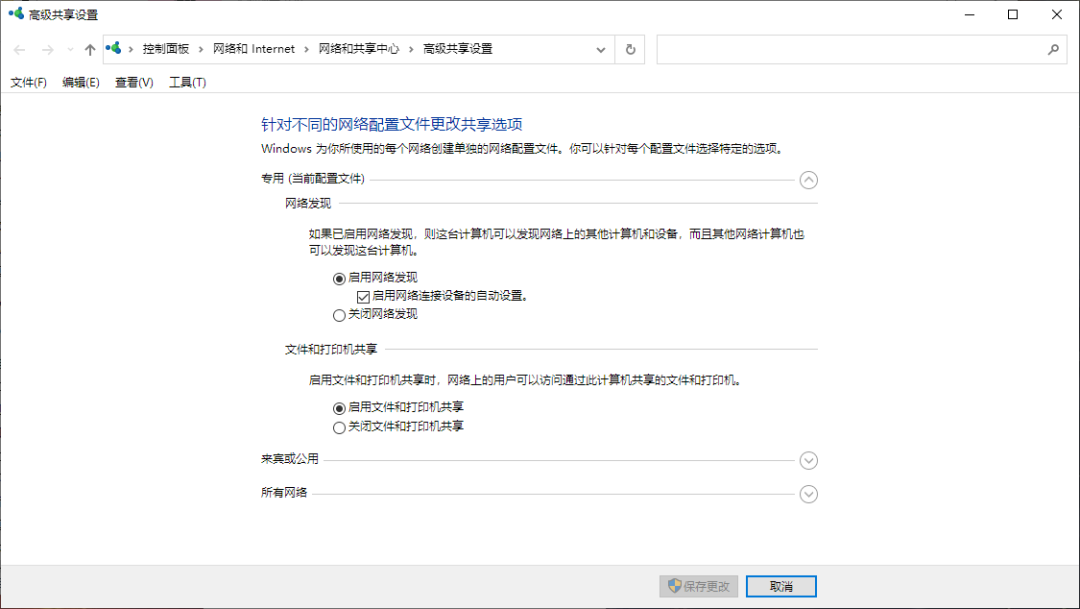Screen dimensions: 1080x609
Task: Select 关闭网络发现 radio button
Action: click(339, 315)
